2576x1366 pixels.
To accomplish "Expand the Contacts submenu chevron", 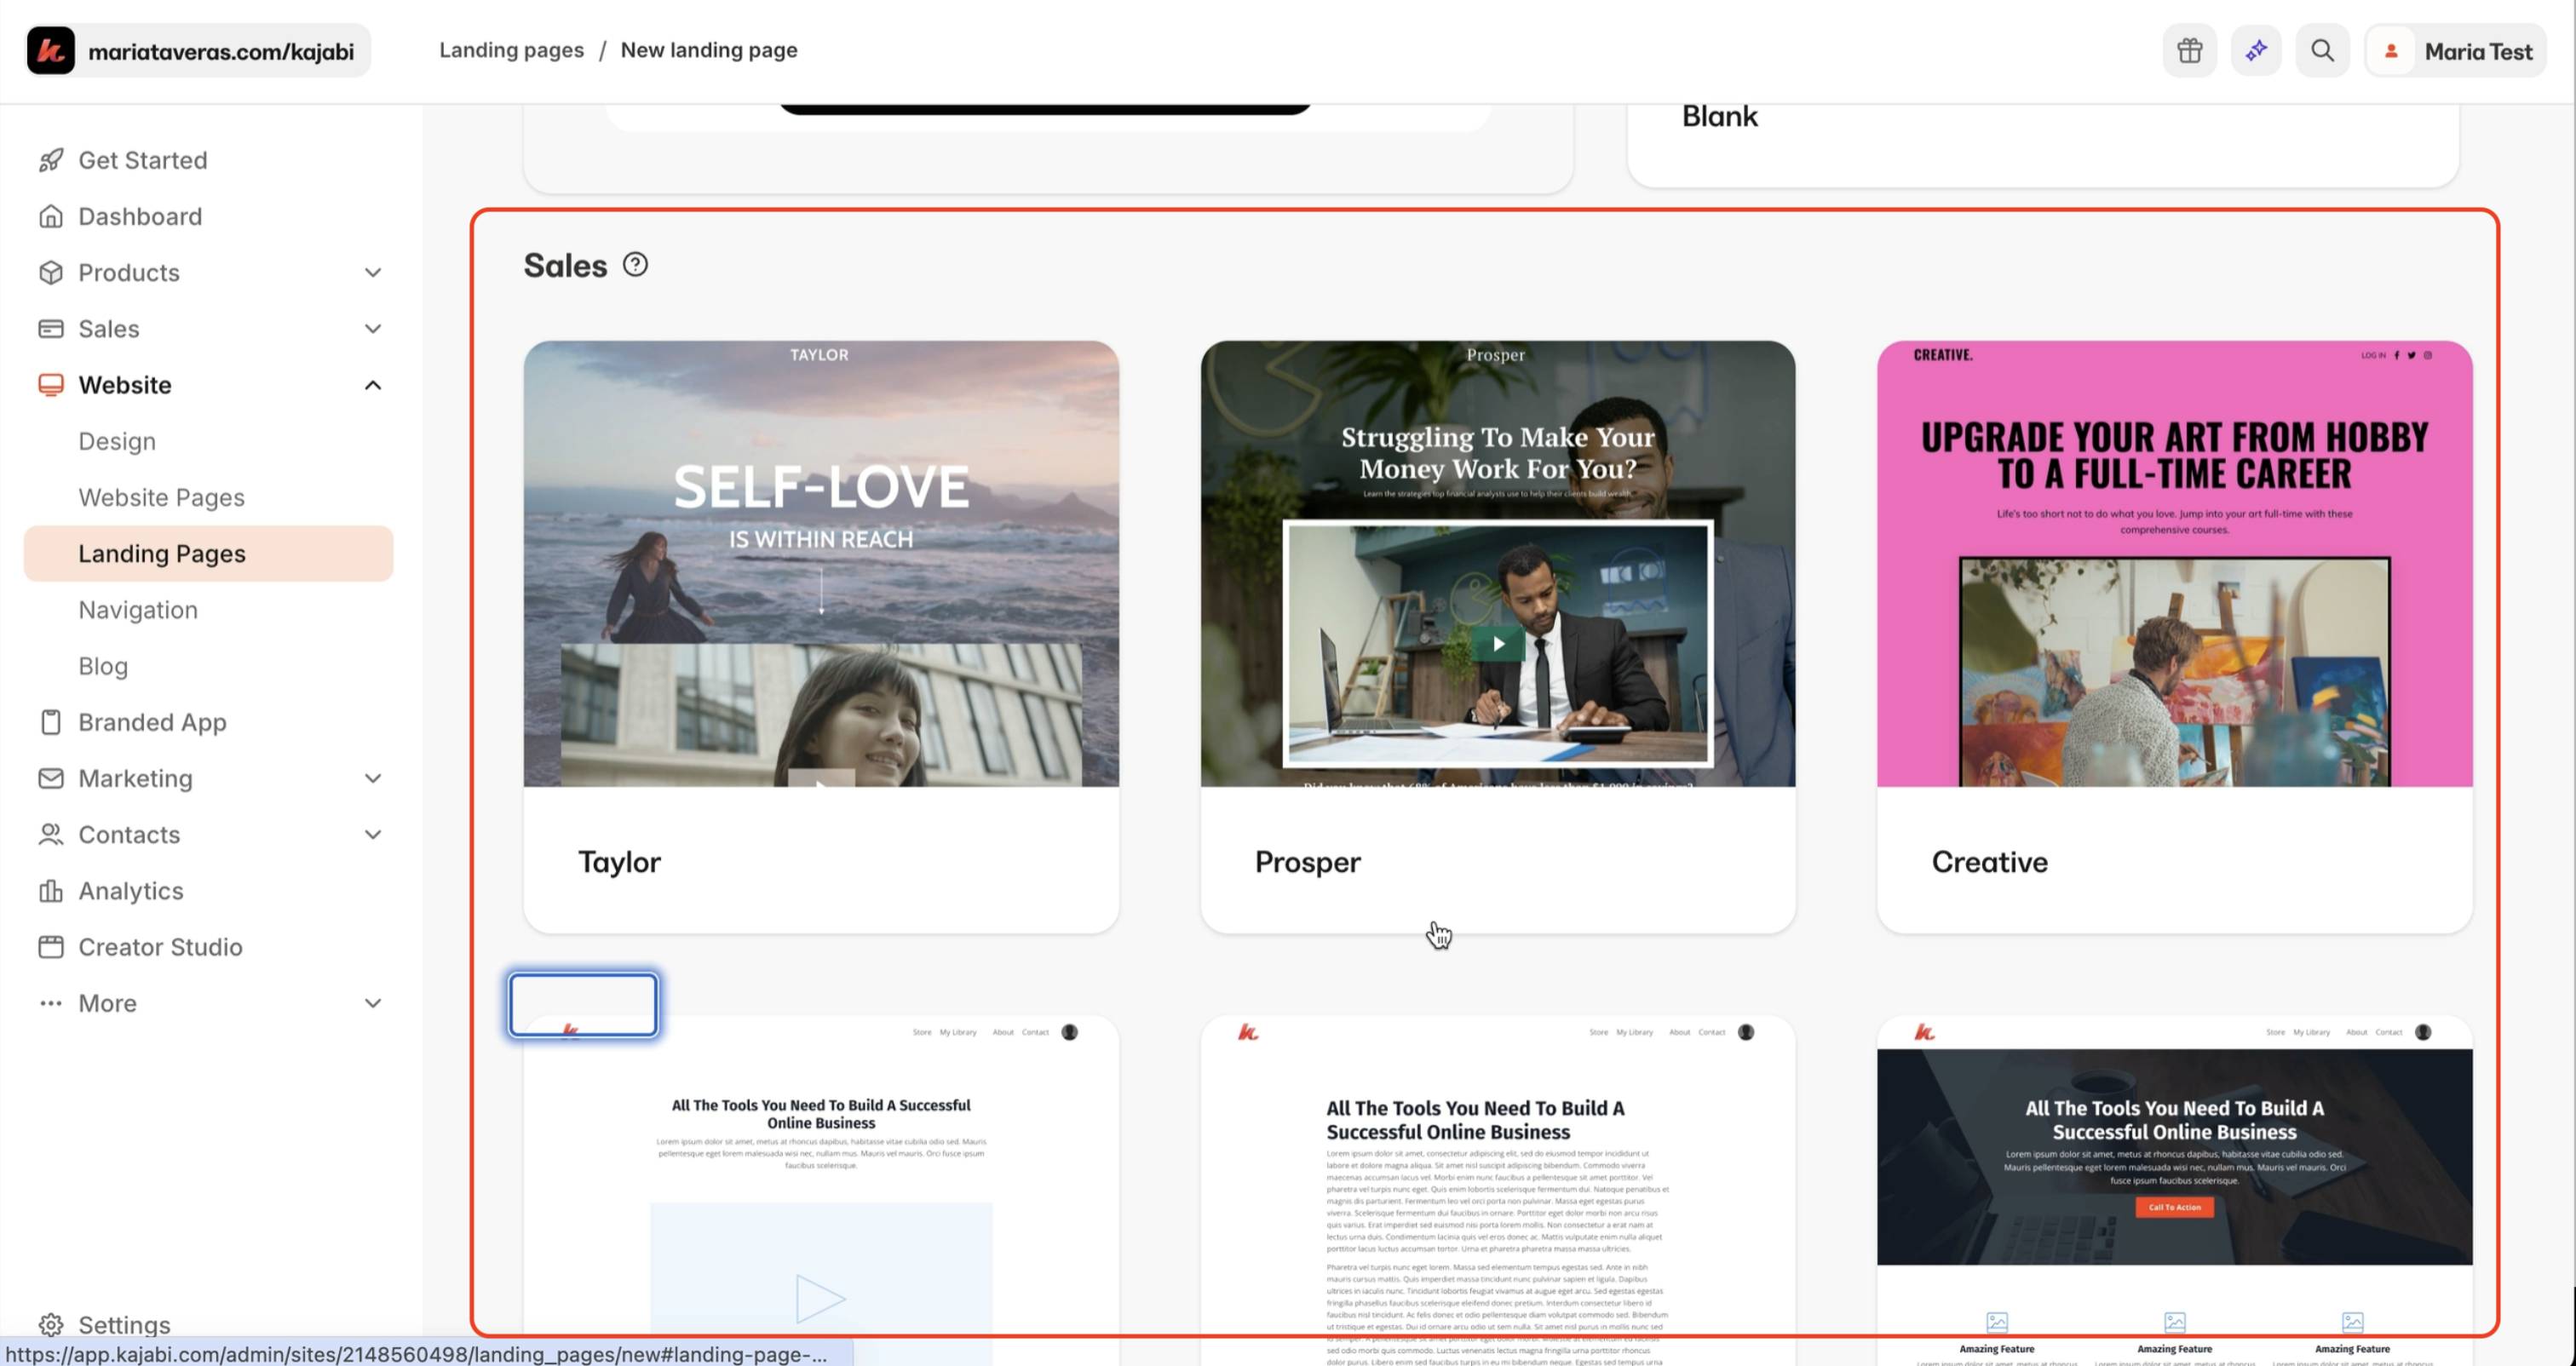I will [x=373, y=834].
